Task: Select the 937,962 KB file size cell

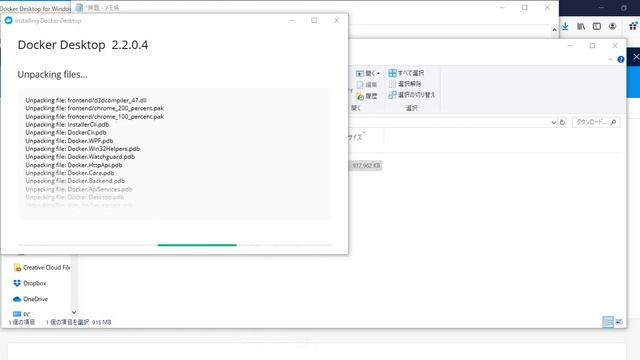Action: click(x=366, y=165)
